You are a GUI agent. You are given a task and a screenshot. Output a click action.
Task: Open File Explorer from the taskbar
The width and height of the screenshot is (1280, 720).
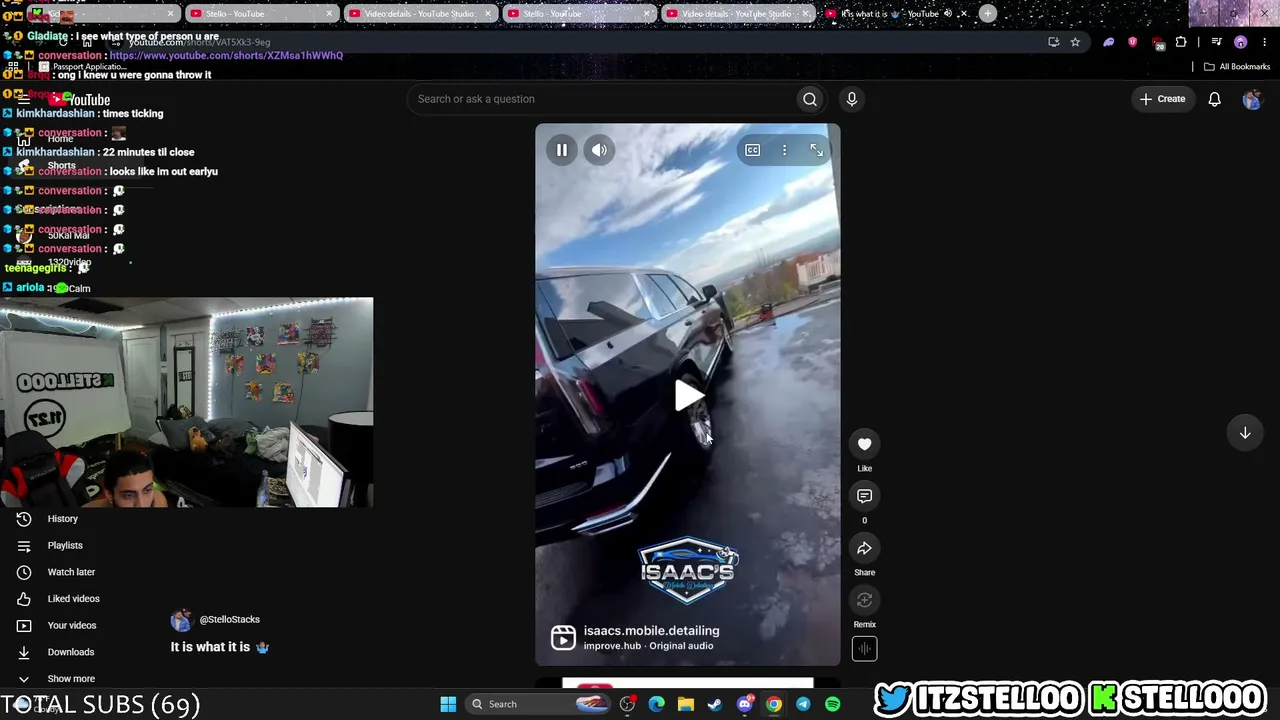pyautogui.click(x=685, y=704)
